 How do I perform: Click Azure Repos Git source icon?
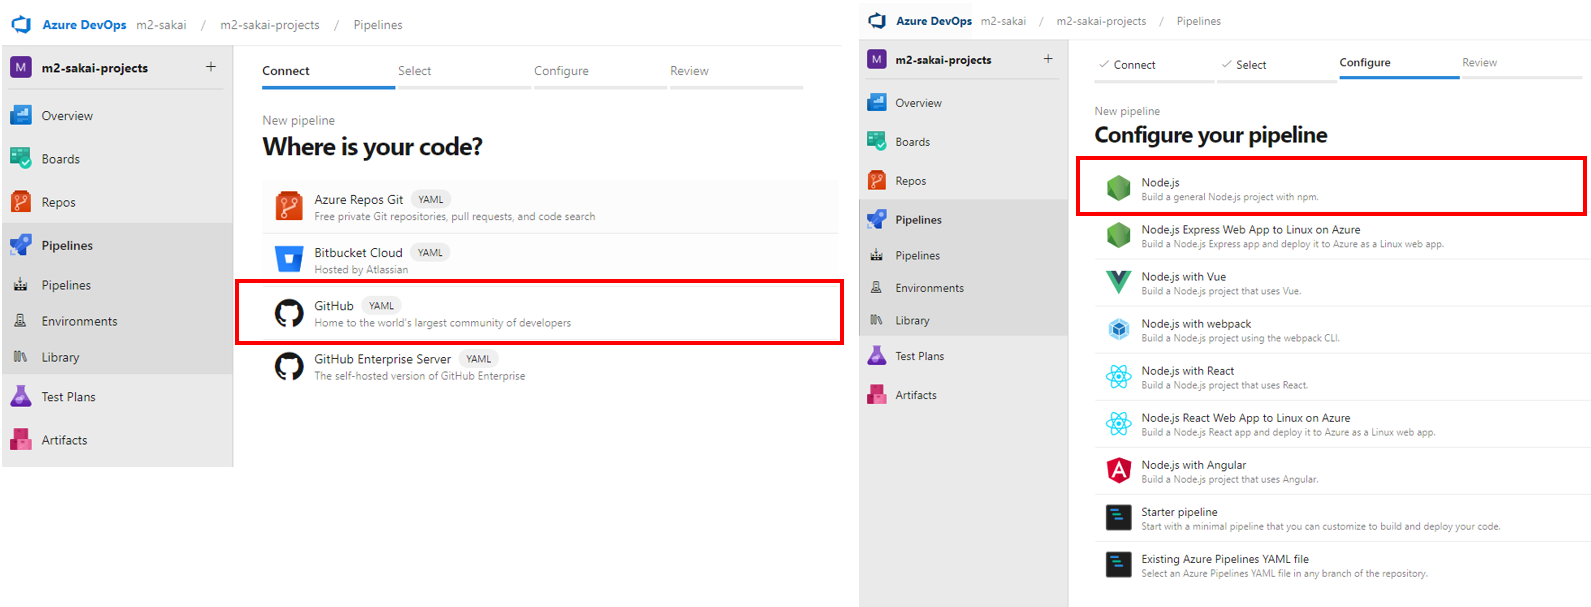tap(289, 206)
